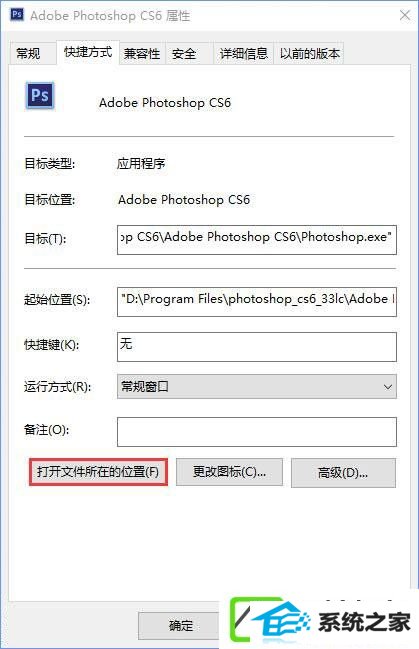Confirm with the 确定 button
Viewport: 419px width, 649px height.
(x=181, y=626)
